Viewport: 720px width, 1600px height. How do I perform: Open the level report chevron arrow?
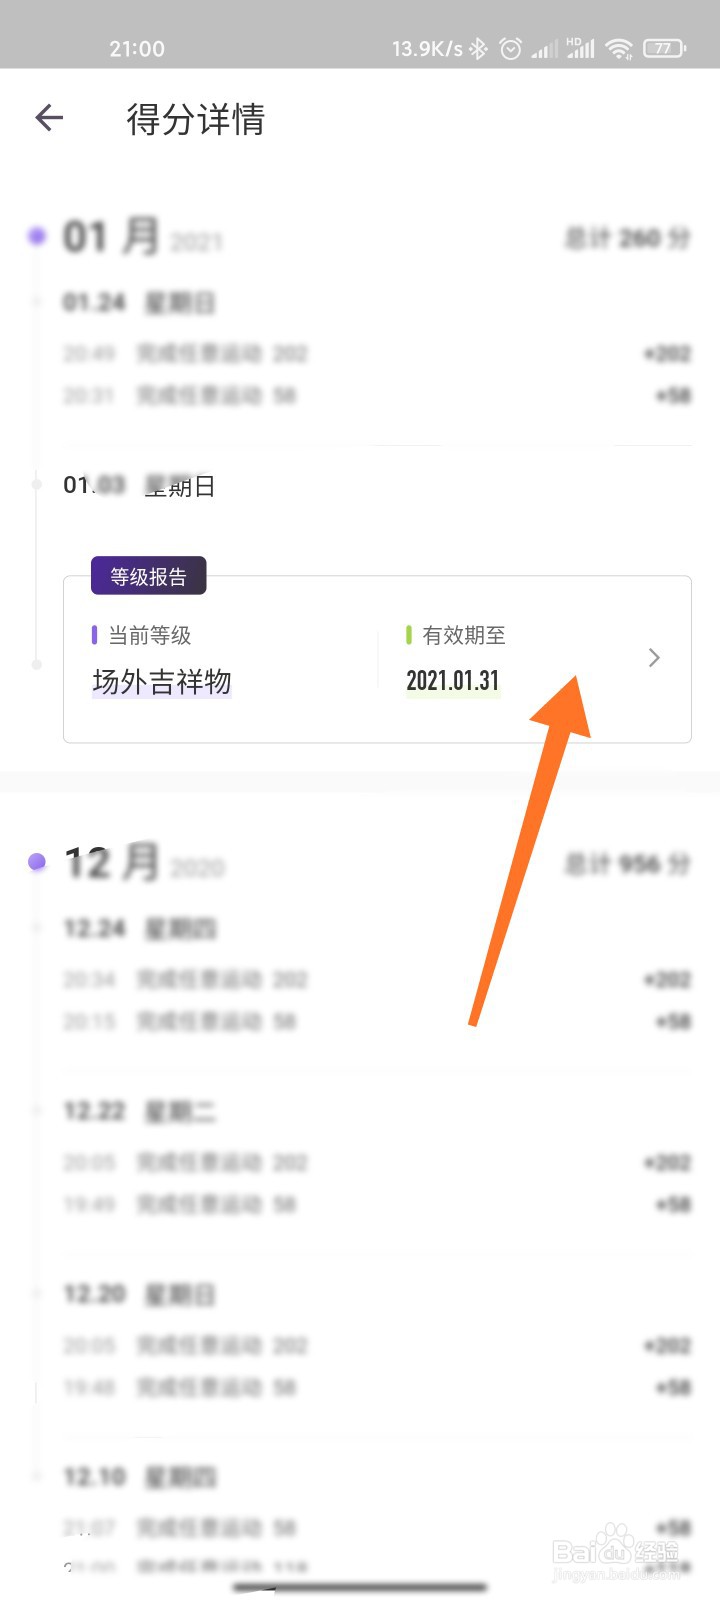[654, 658]
